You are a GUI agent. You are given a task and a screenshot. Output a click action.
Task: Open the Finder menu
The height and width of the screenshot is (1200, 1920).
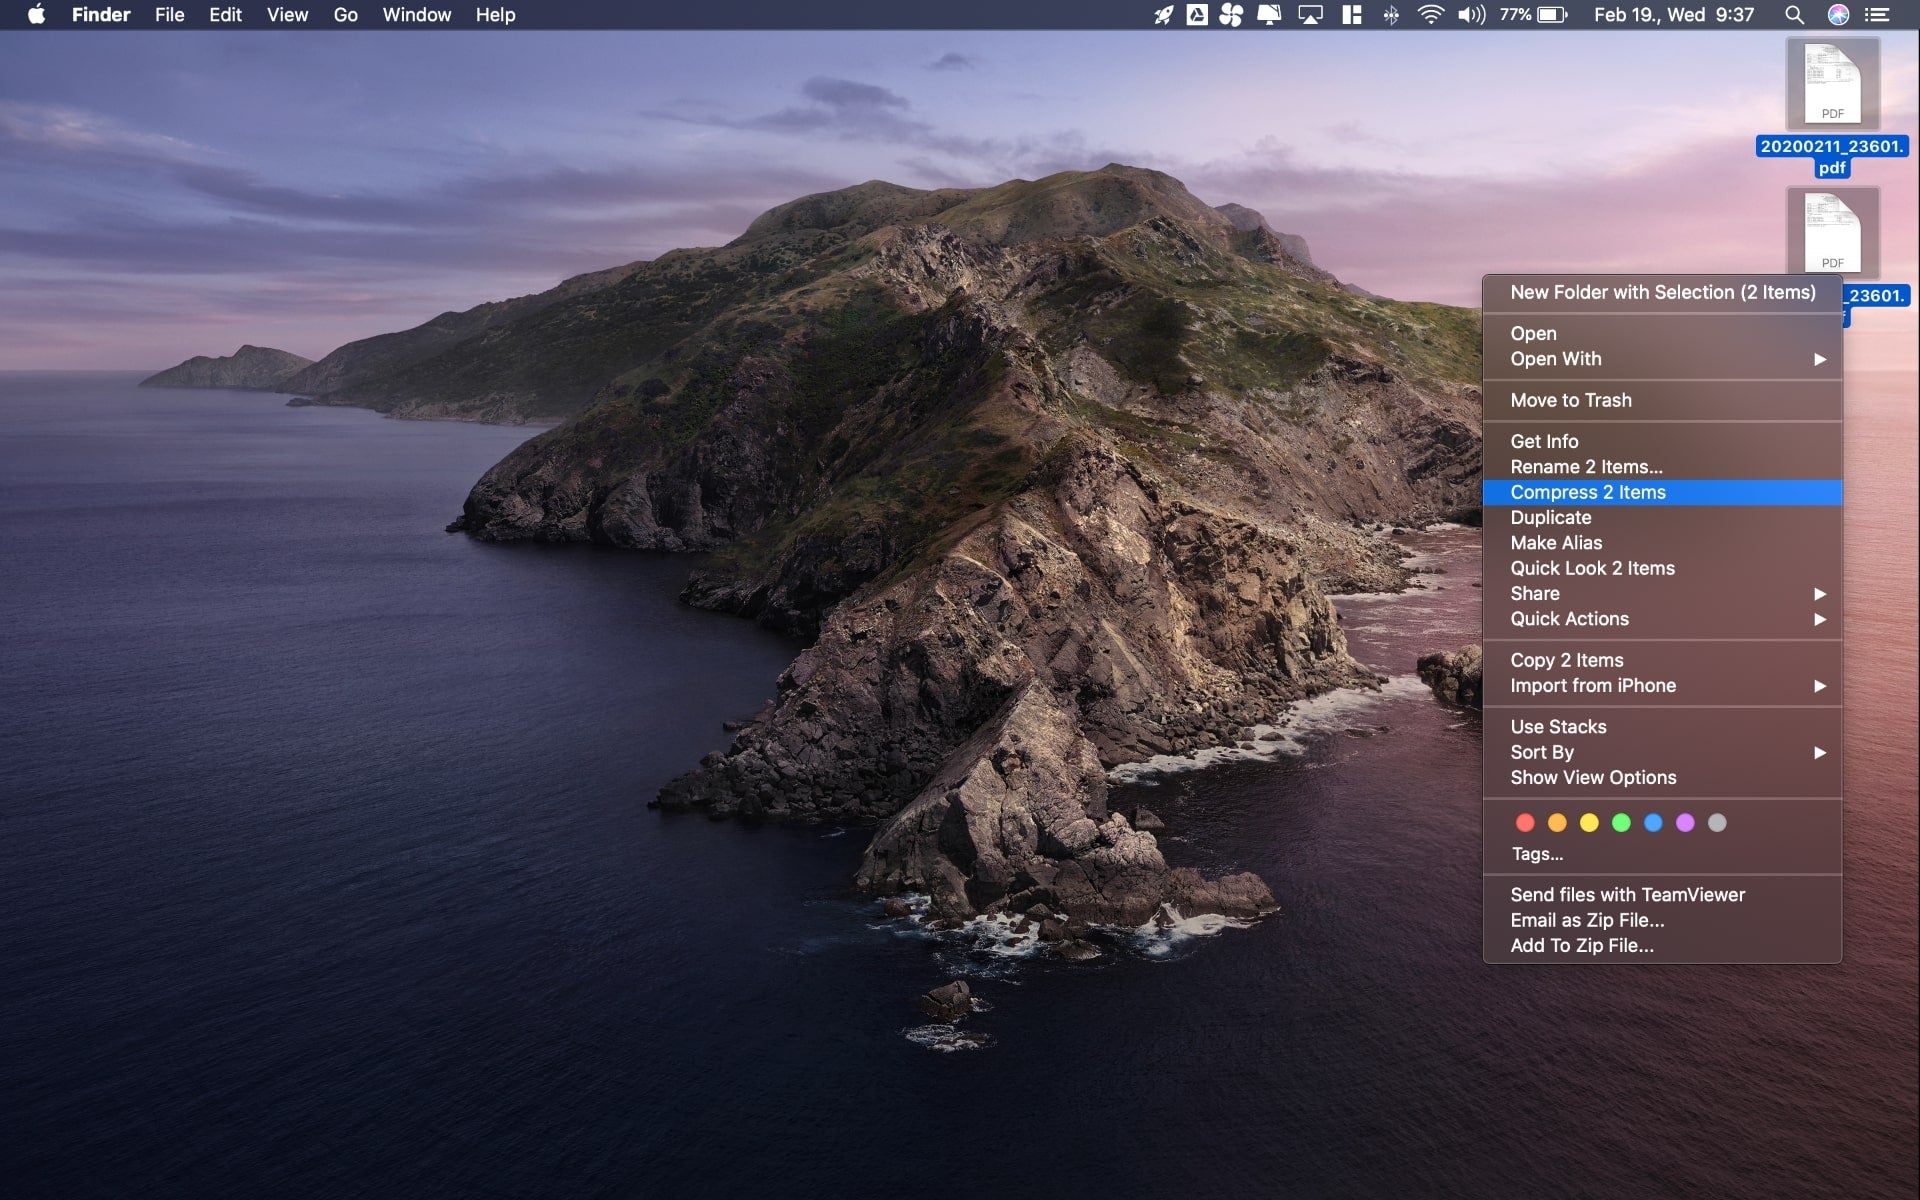tap(101, 15)
